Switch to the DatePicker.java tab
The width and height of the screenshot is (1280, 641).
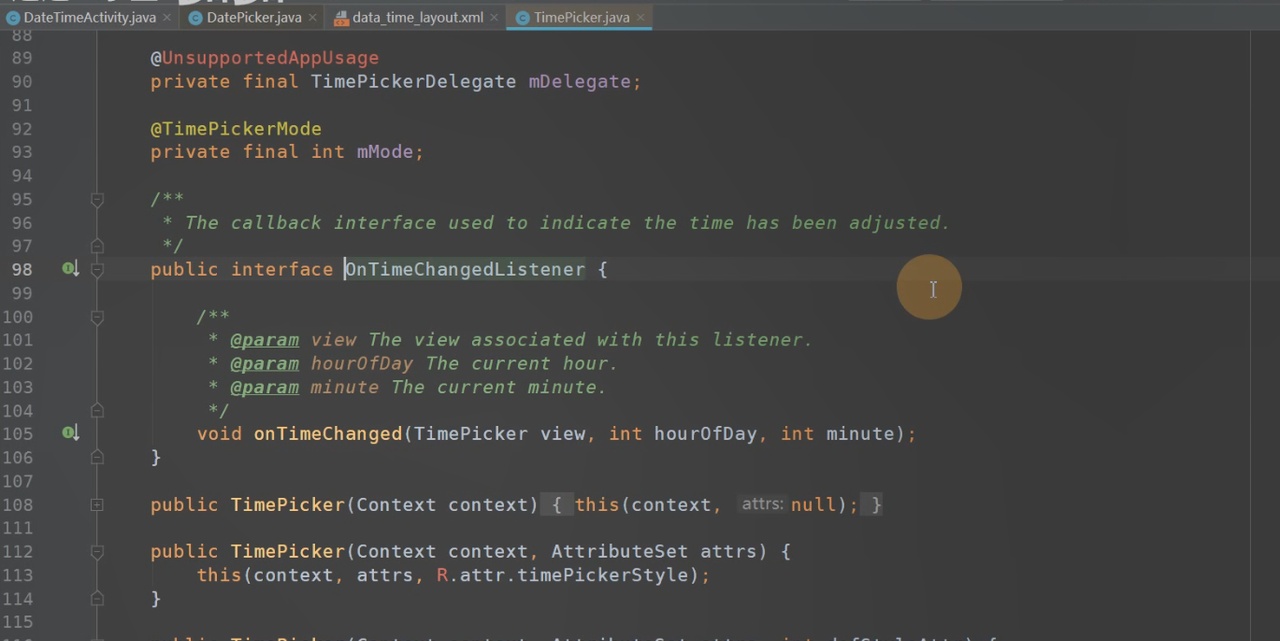(254, 17)
